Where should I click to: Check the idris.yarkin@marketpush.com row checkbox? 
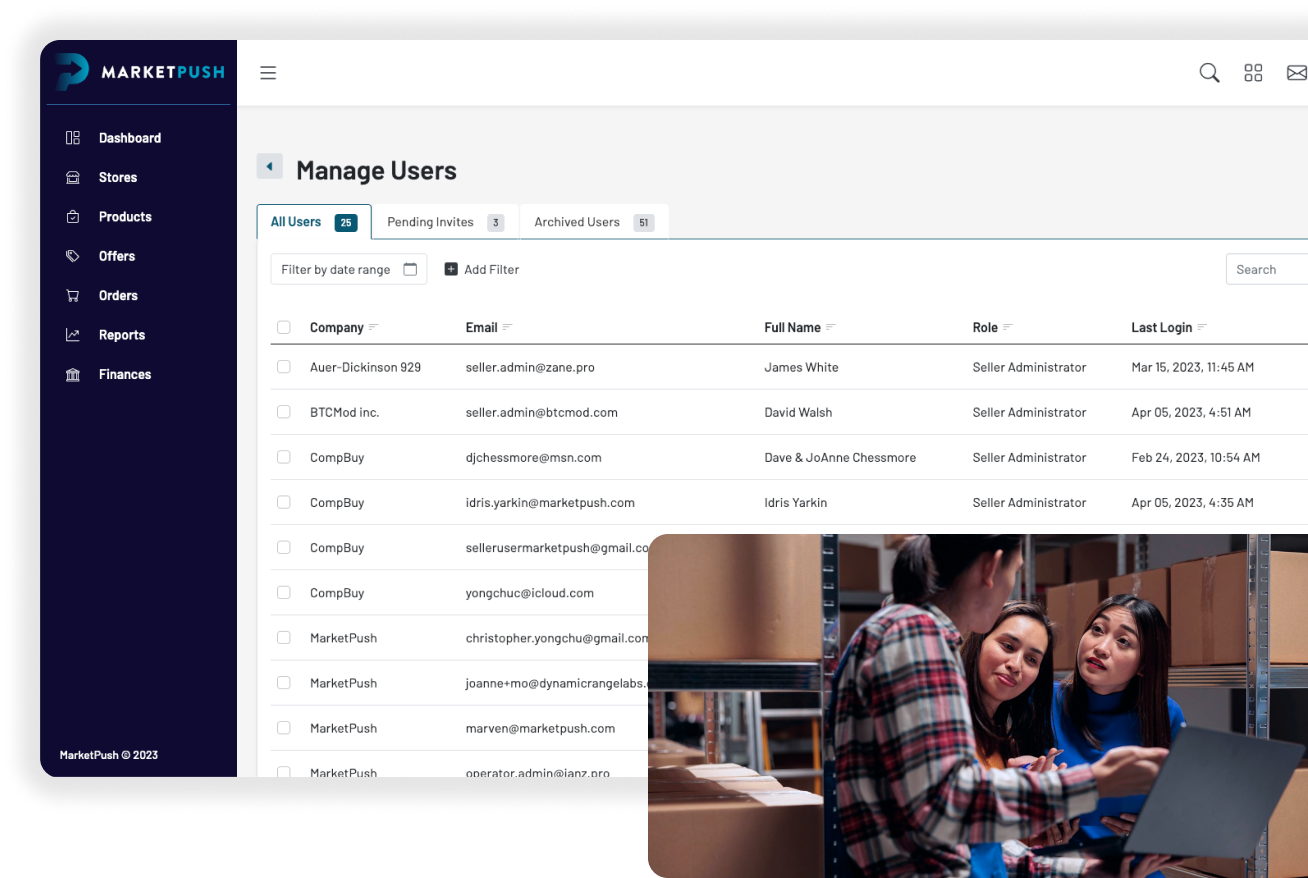click(x=284, y=502)
